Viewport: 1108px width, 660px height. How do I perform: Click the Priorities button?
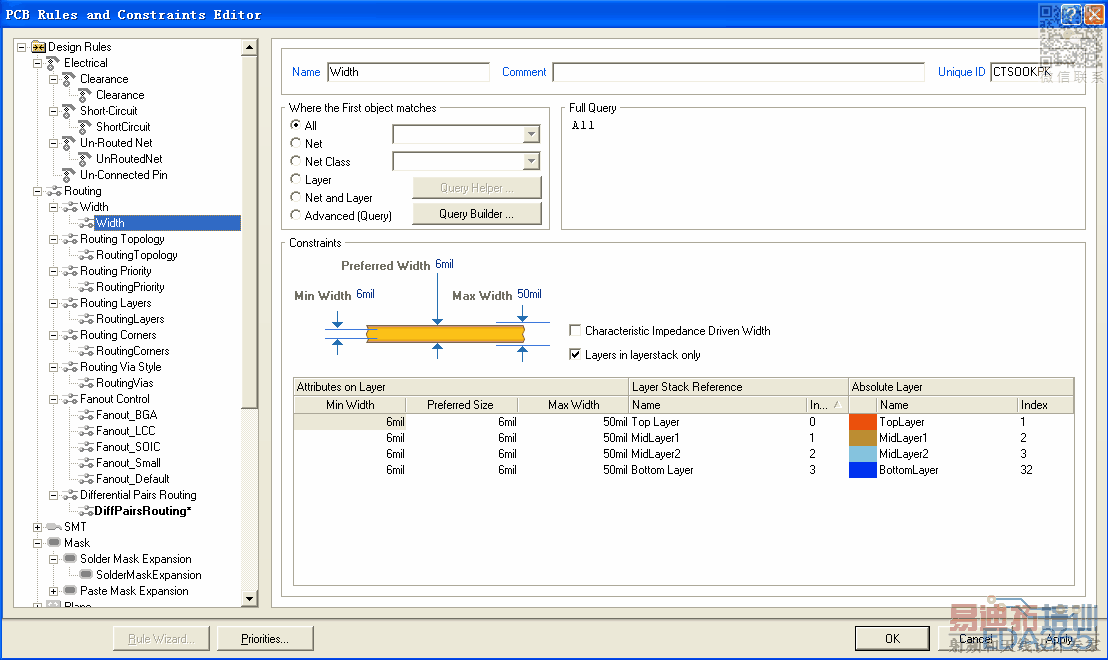[x=264, y=639]
